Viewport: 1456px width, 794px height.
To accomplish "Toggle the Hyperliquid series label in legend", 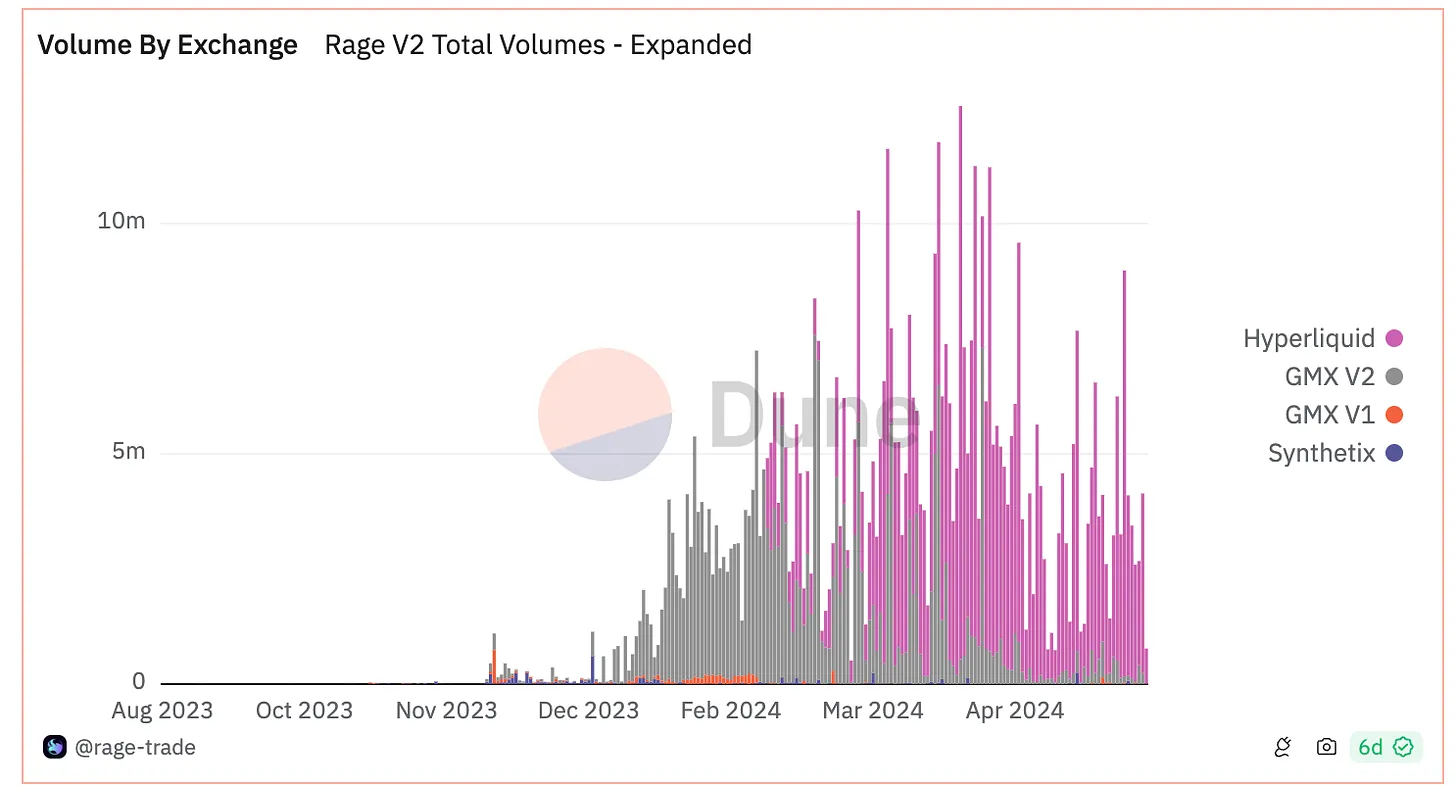I will point(1308,339).
